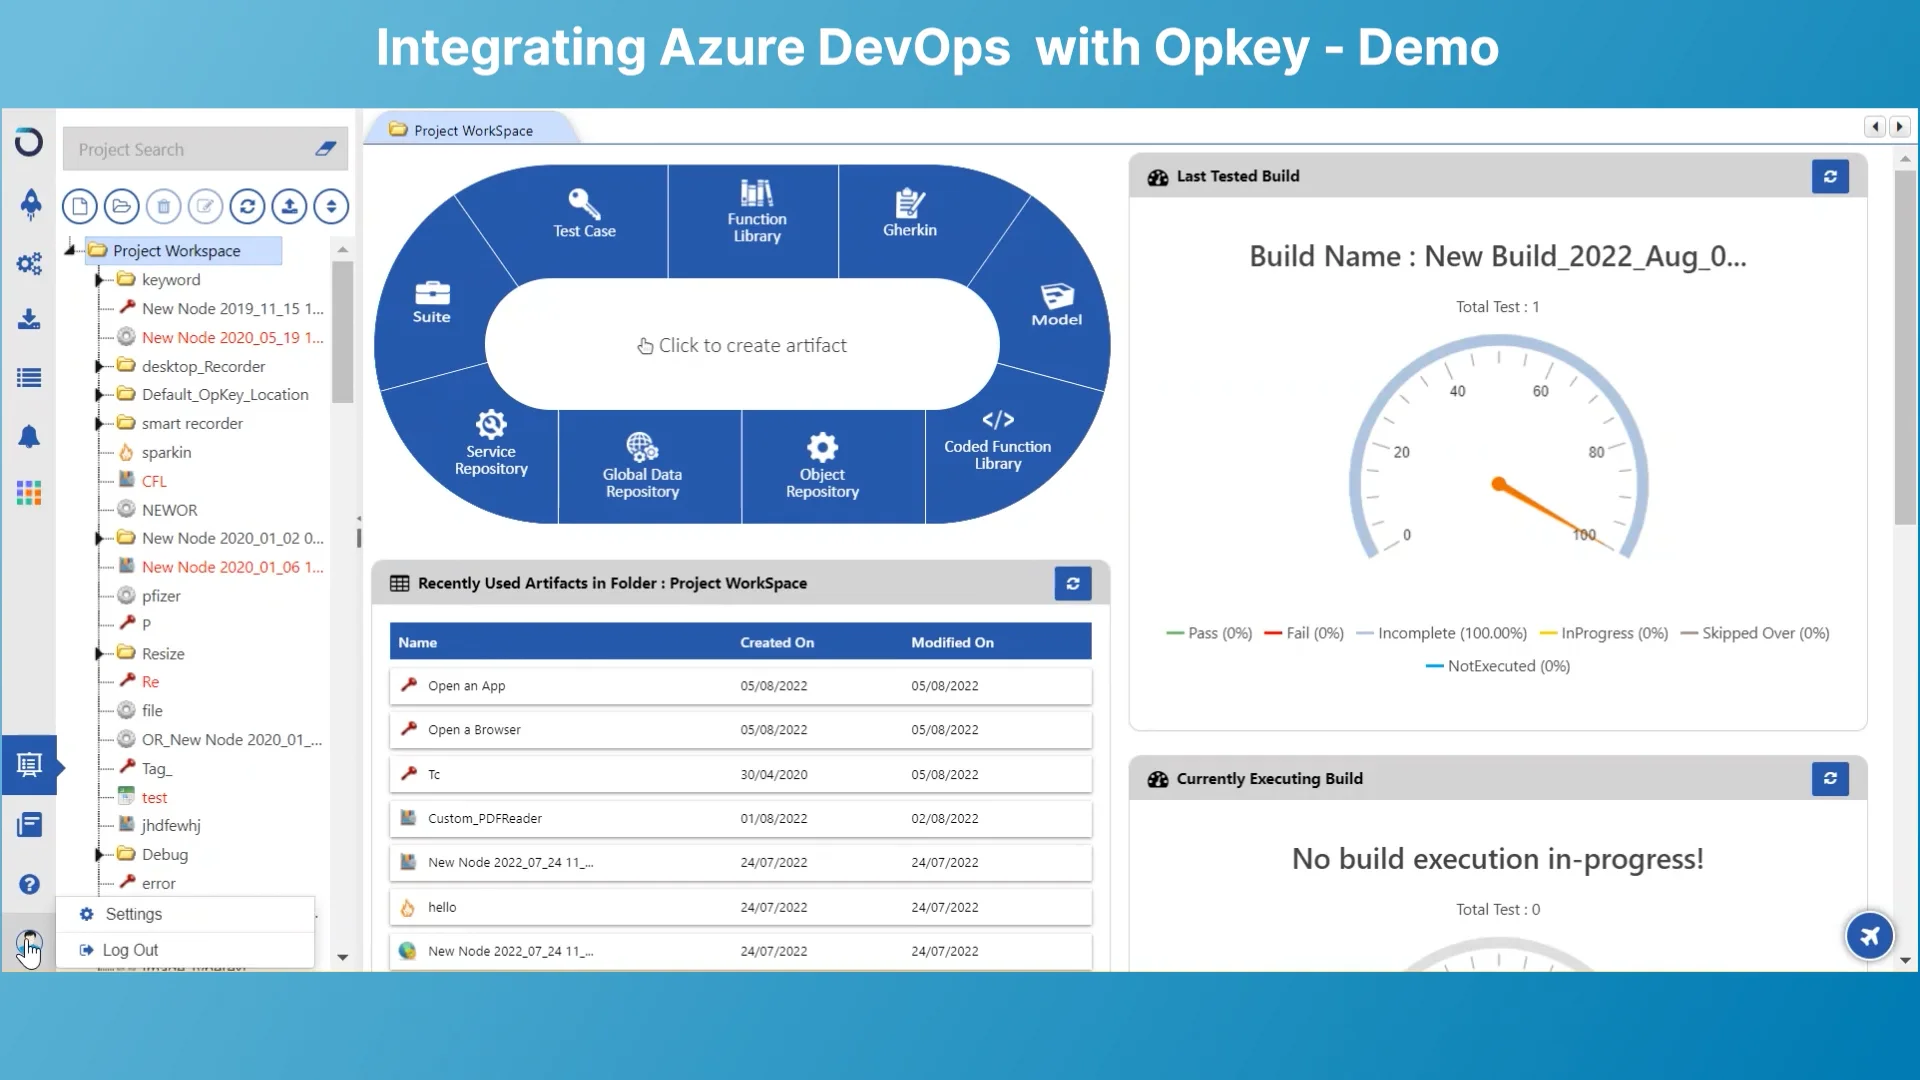
Task: Select the pfizer tree item
Action: 161,596
